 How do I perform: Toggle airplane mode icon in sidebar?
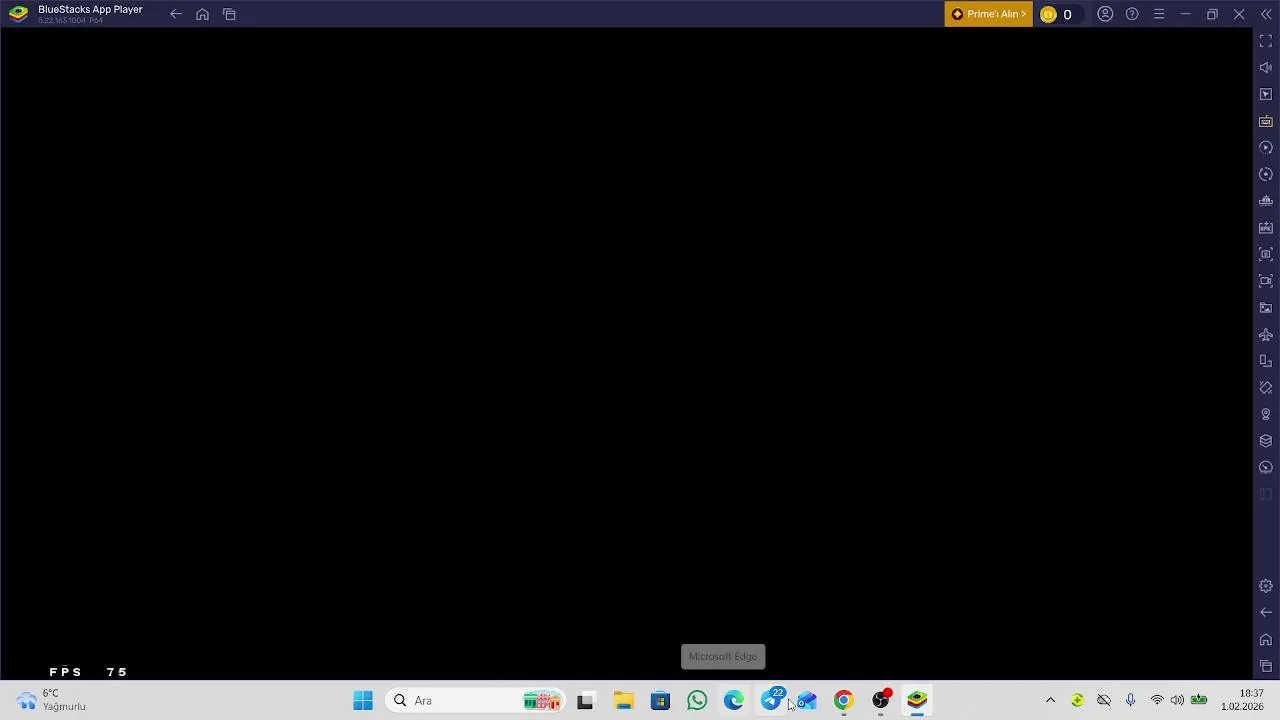pyautogui.click(x=1266, y=334)
